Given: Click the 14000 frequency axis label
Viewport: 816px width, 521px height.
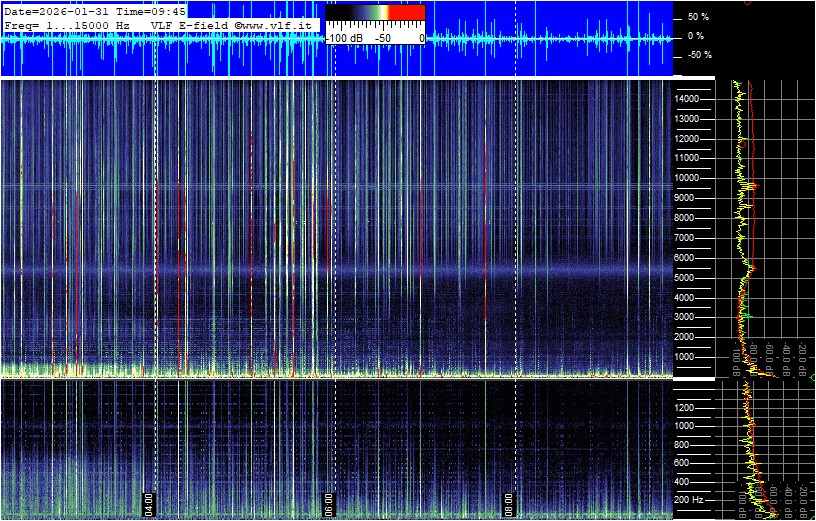Looking at the screenshot, I should pyautogui.click(x=687, y=99).
